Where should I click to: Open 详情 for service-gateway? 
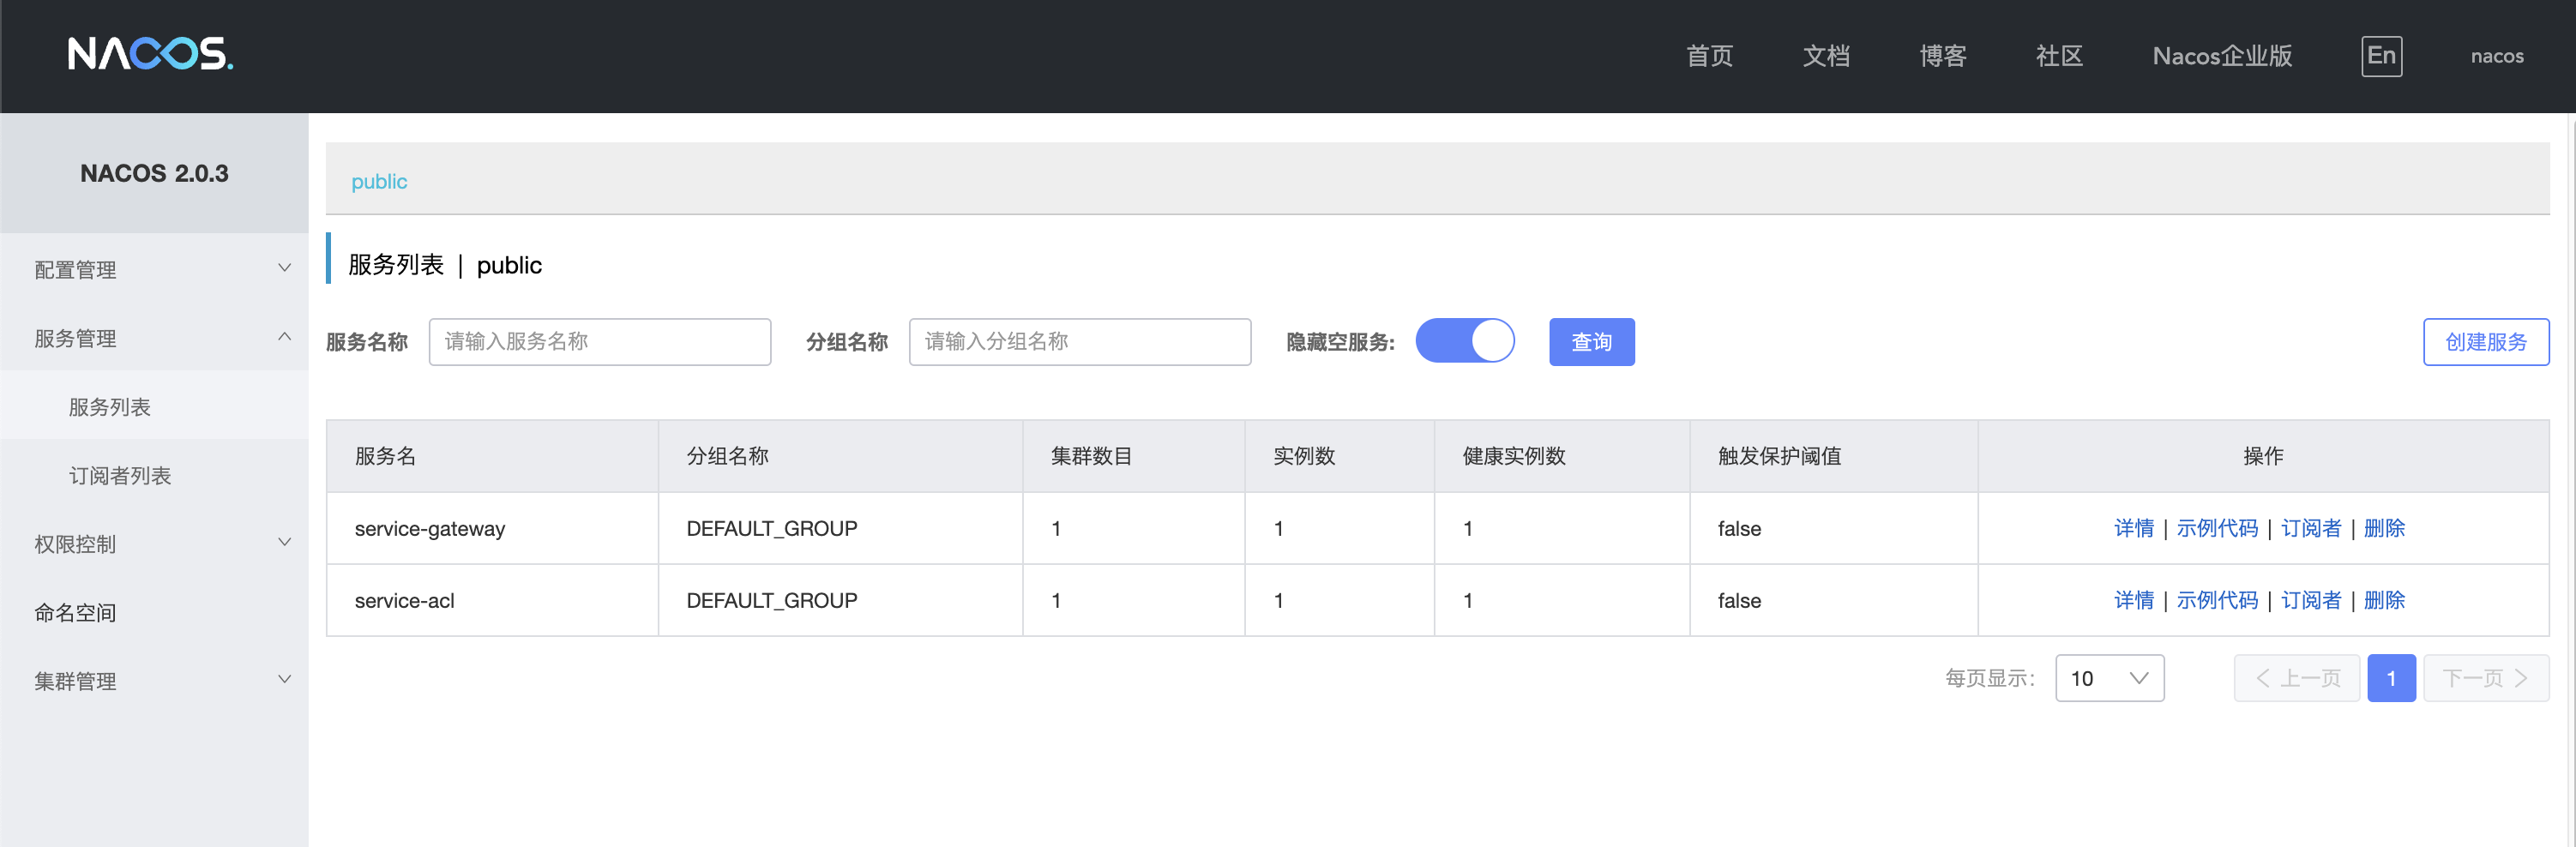coord(2133,528)
